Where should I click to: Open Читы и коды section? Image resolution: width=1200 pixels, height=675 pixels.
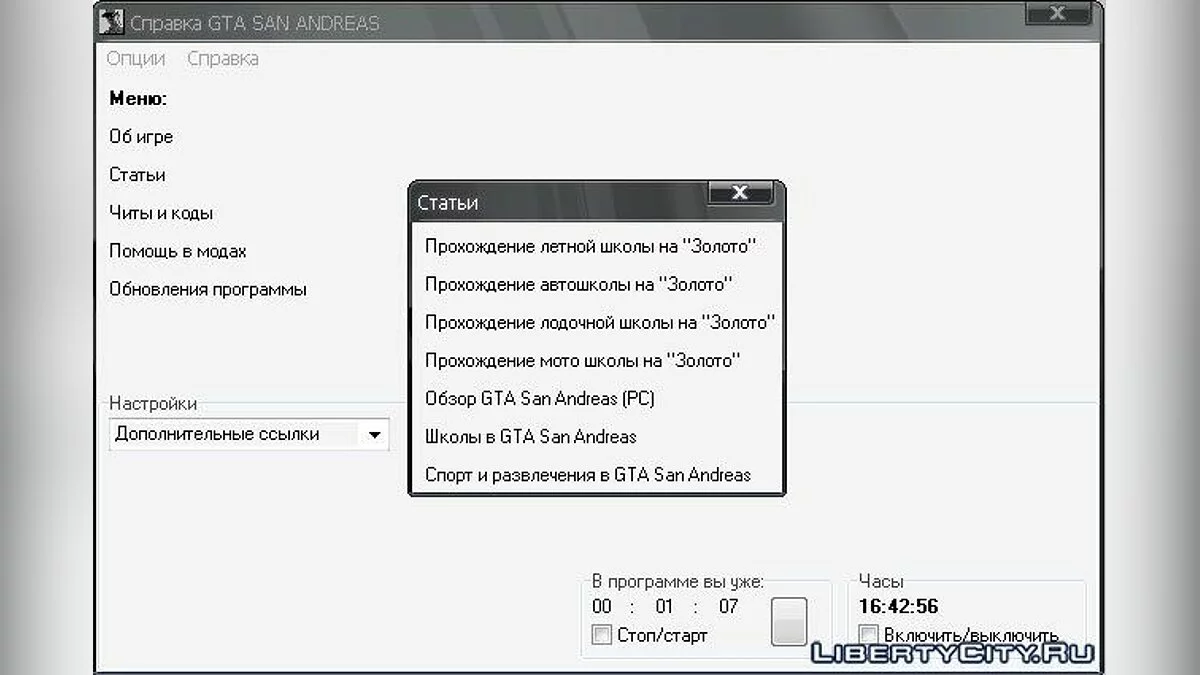(161, 213)
